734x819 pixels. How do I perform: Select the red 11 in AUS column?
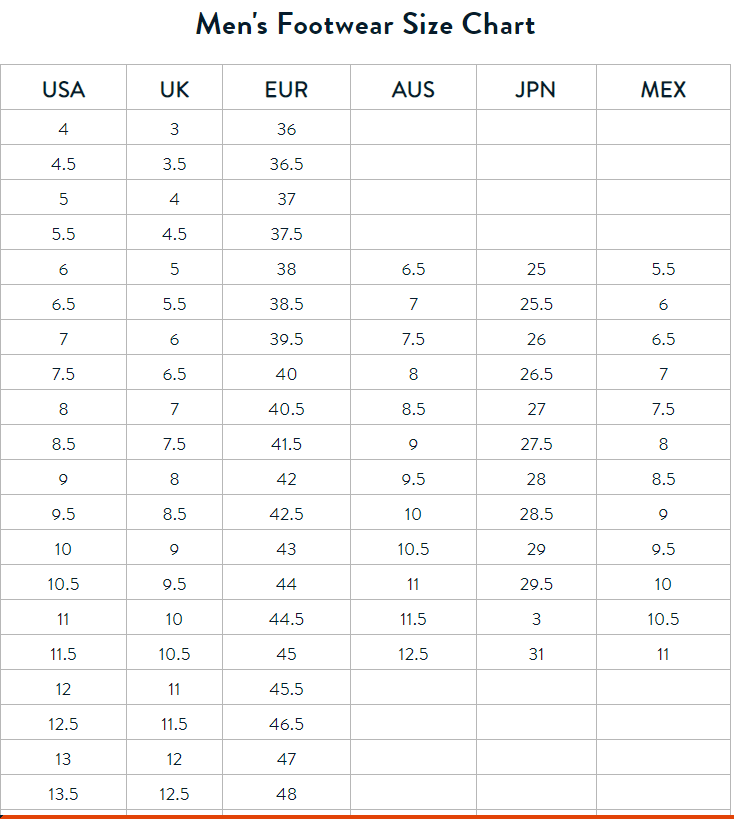coord(413,584)
